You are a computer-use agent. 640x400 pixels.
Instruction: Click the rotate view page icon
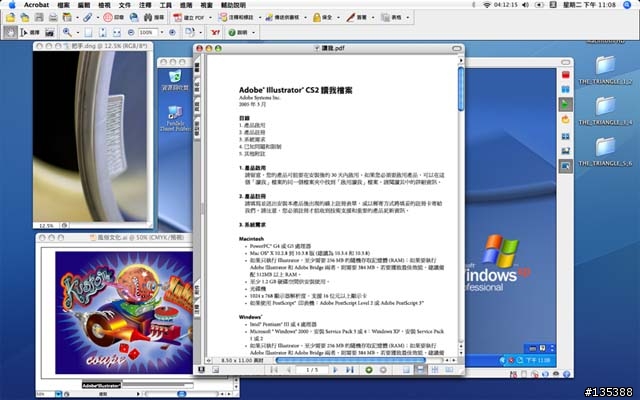pyautogui.click(x=190, y=32)
